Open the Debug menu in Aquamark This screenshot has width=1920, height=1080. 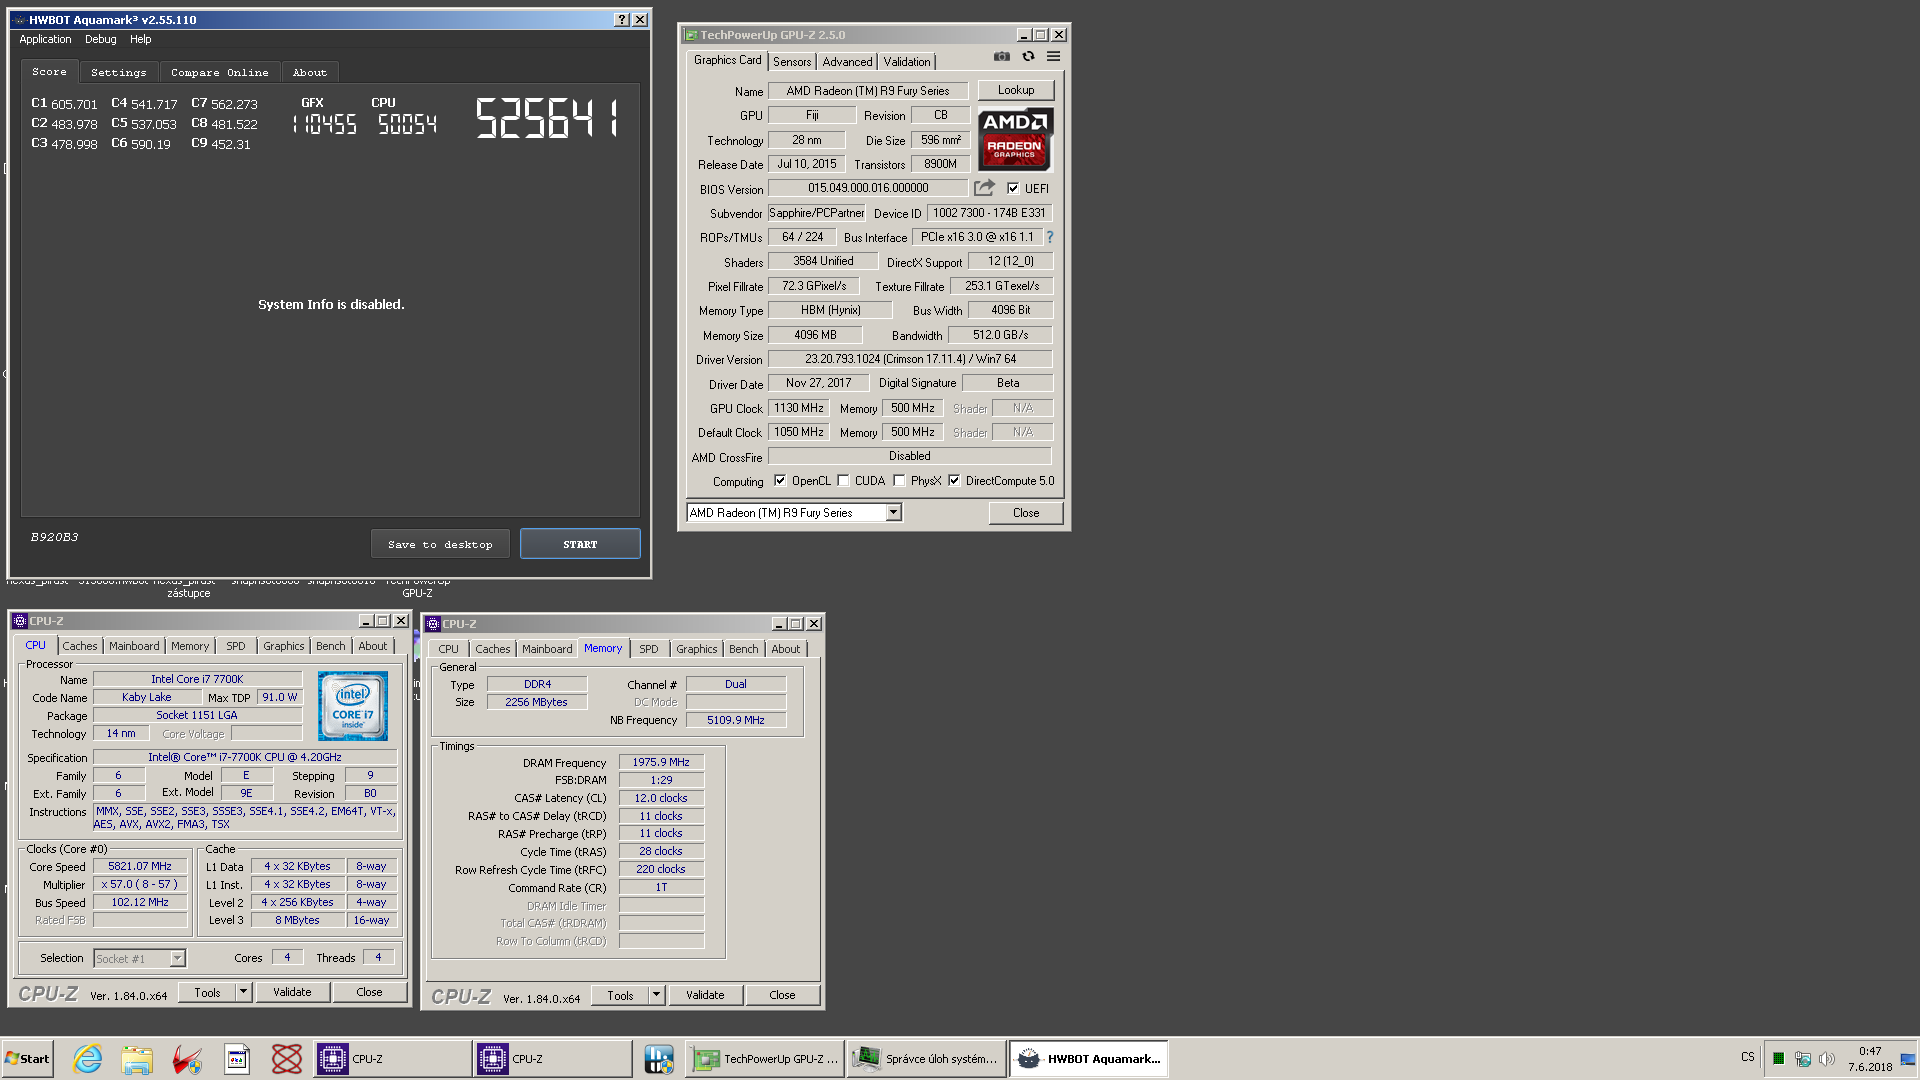point(100,40)
